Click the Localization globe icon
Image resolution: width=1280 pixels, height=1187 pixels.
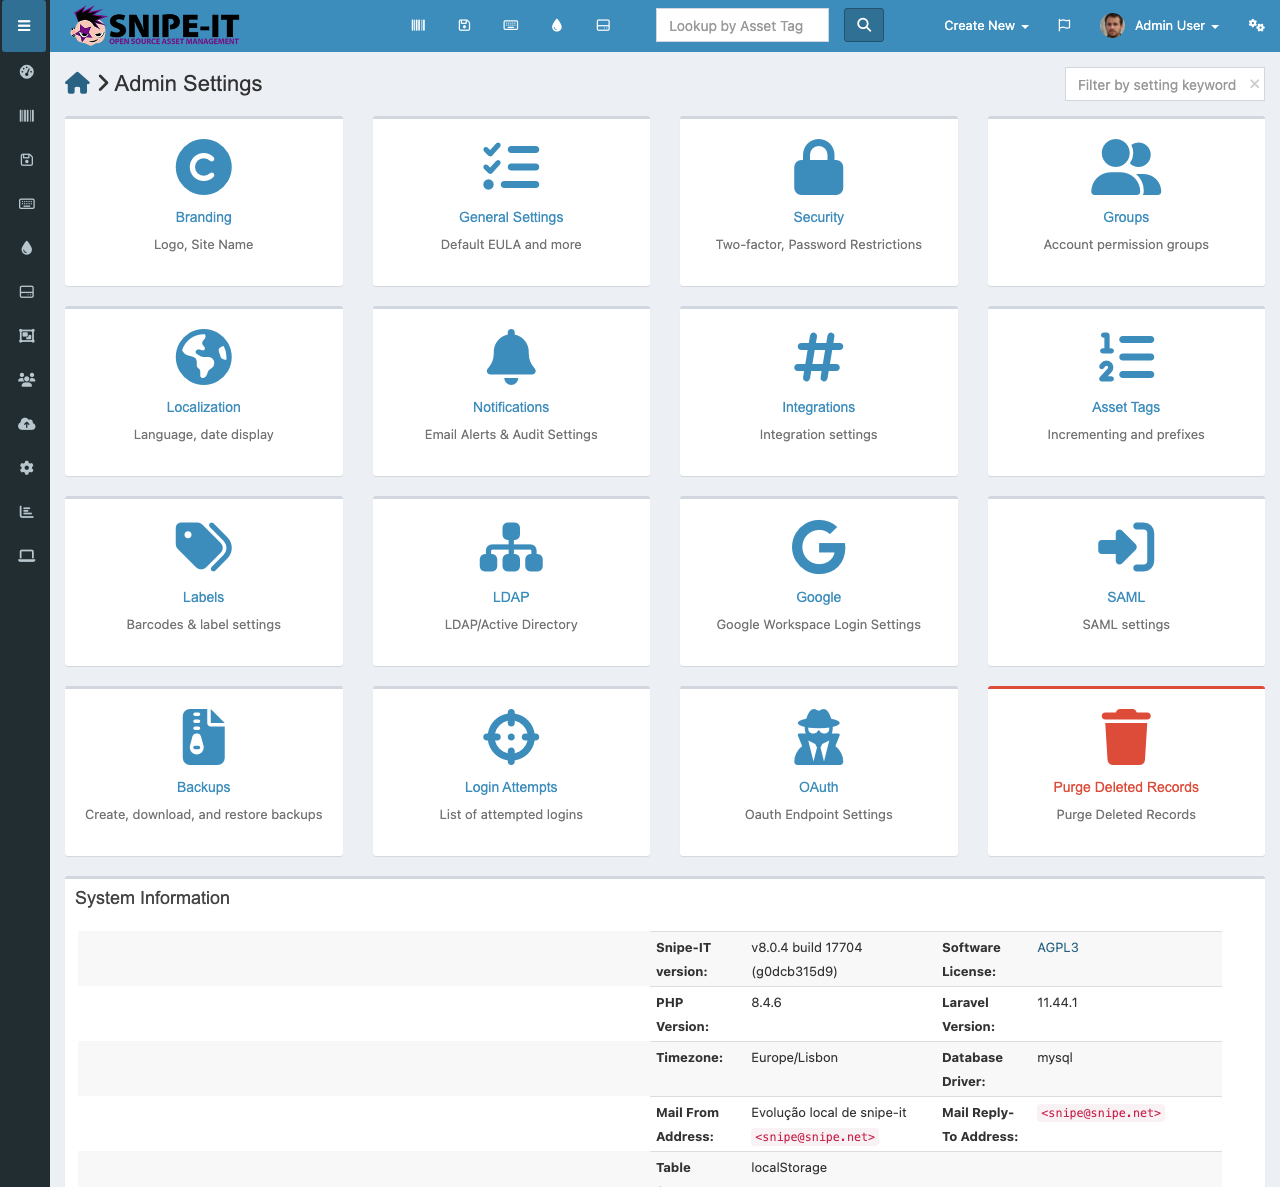pyautogui.click(x=204, y=357)
